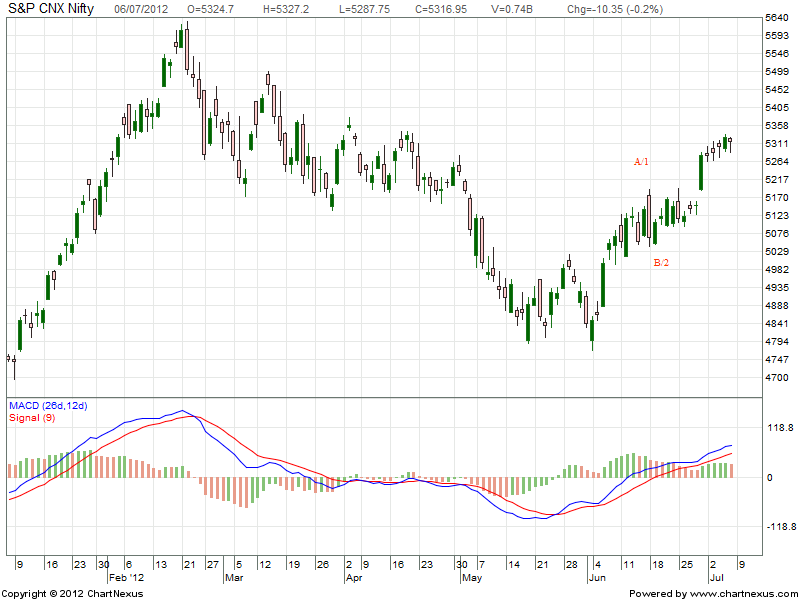The width and height of the screenshot is (800, 600).
Task: Click the 4935 price axis label
Action: tap(778, 288)
